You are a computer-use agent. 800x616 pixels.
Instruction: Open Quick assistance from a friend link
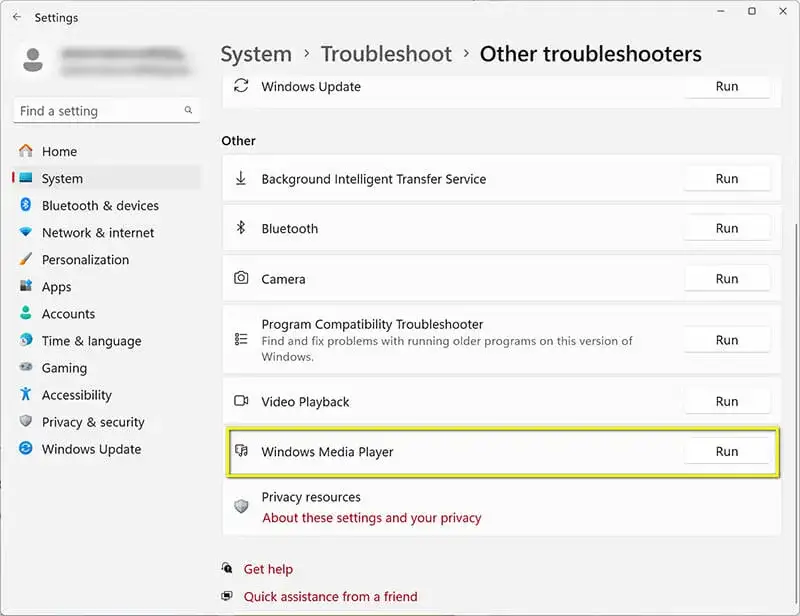pos(330,597)
